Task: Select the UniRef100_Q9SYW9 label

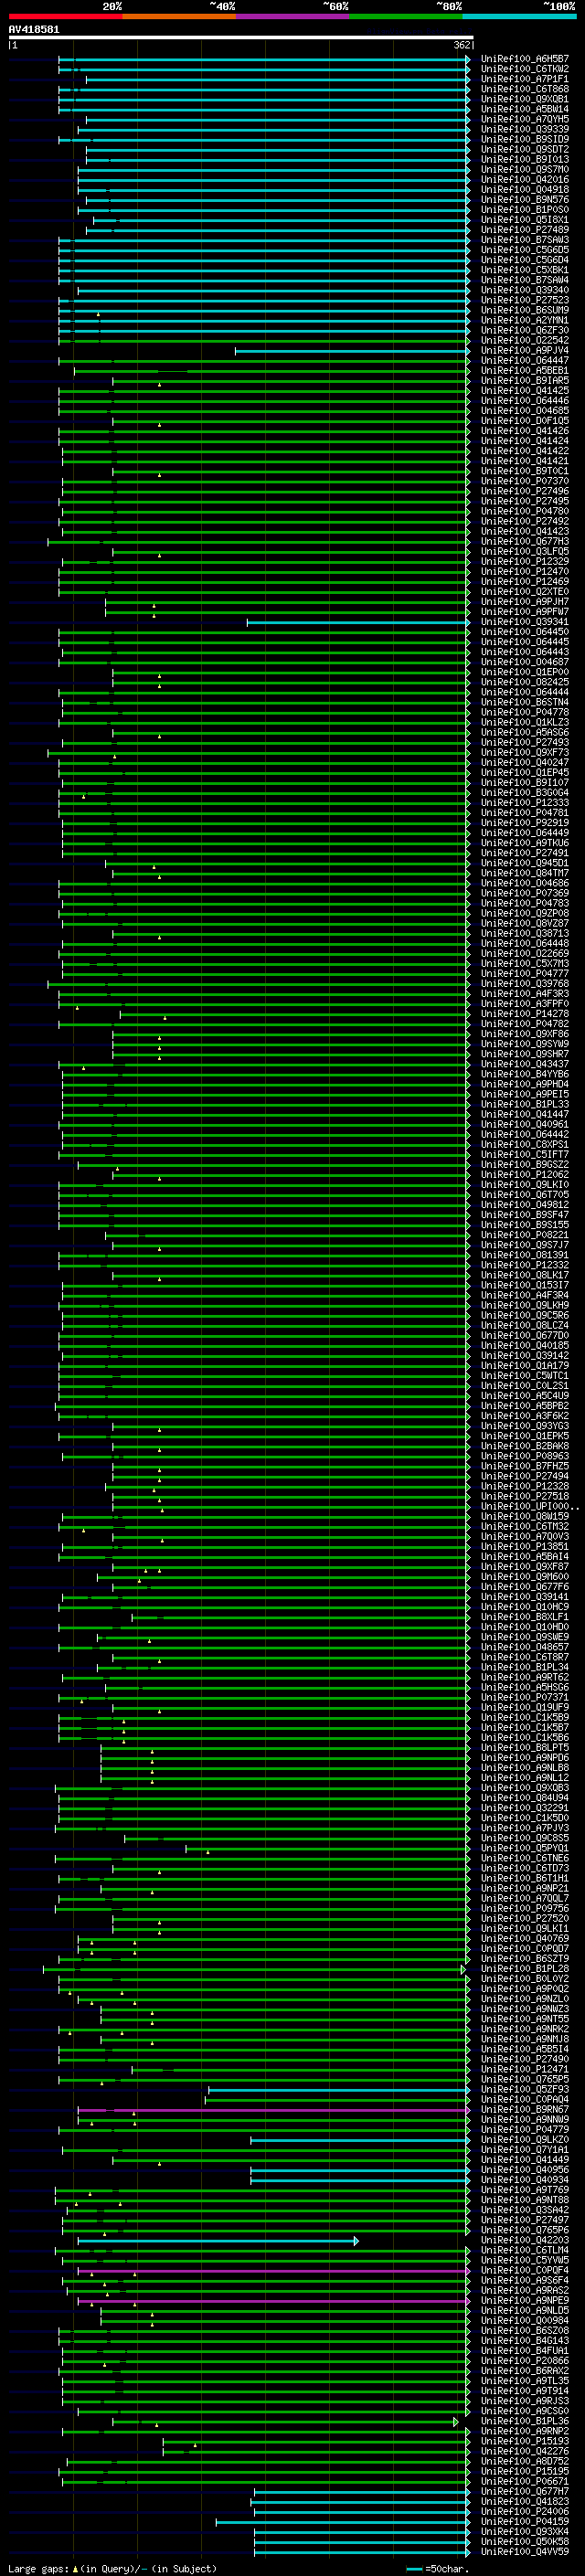Action: (524, 1043)
